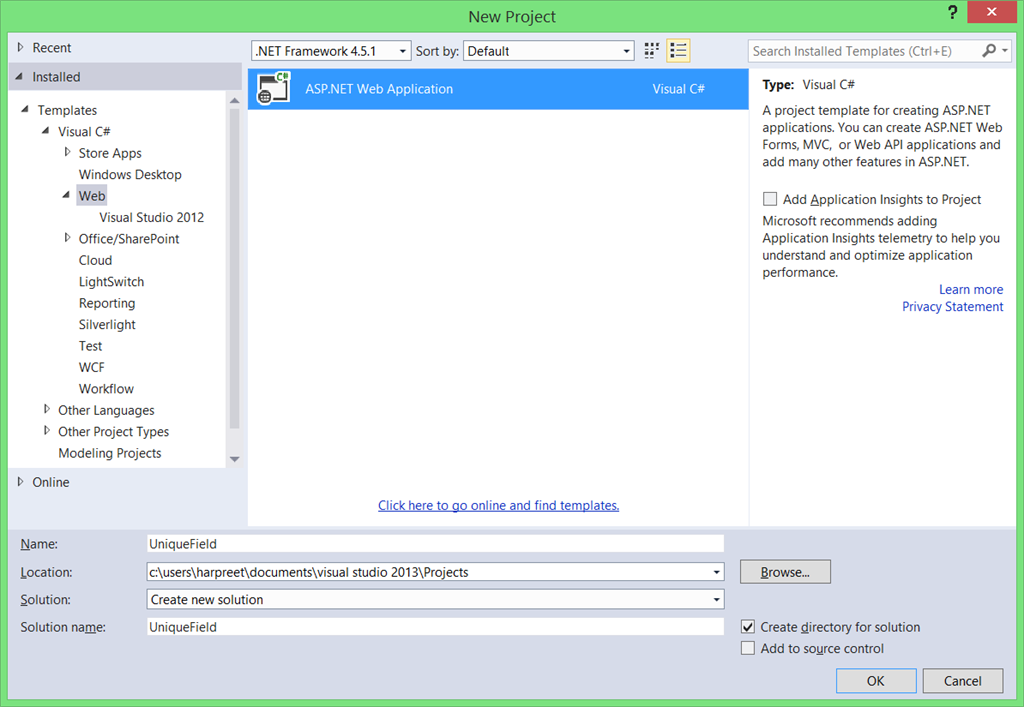Viewport: 1024px width, 707px height.
Task: Enable Add Application Insights to Project
Action: coord(770,198)
